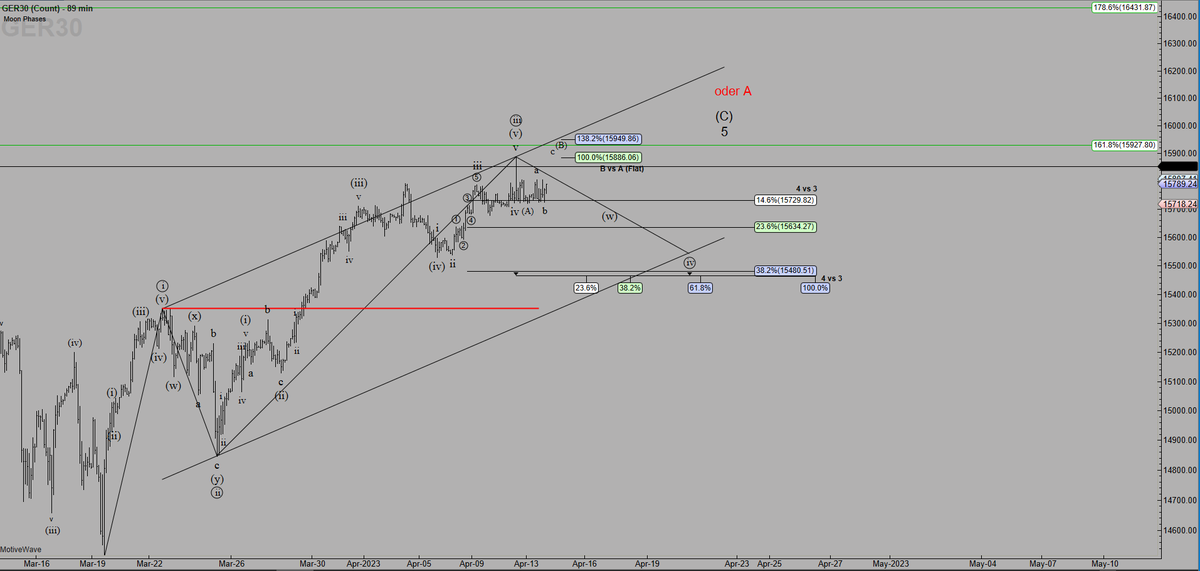Click the May-10 date on the time axis
Viewport: 1200px width, 571px height.
click(x=1105, y=564)
